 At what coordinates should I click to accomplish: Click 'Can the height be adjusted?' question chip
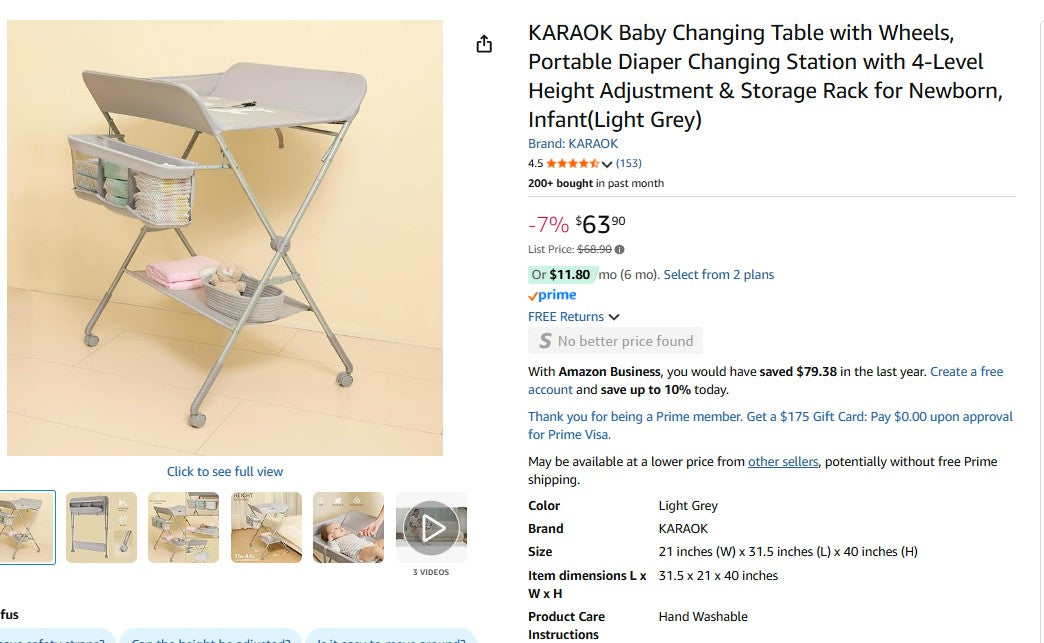[211, 637]
